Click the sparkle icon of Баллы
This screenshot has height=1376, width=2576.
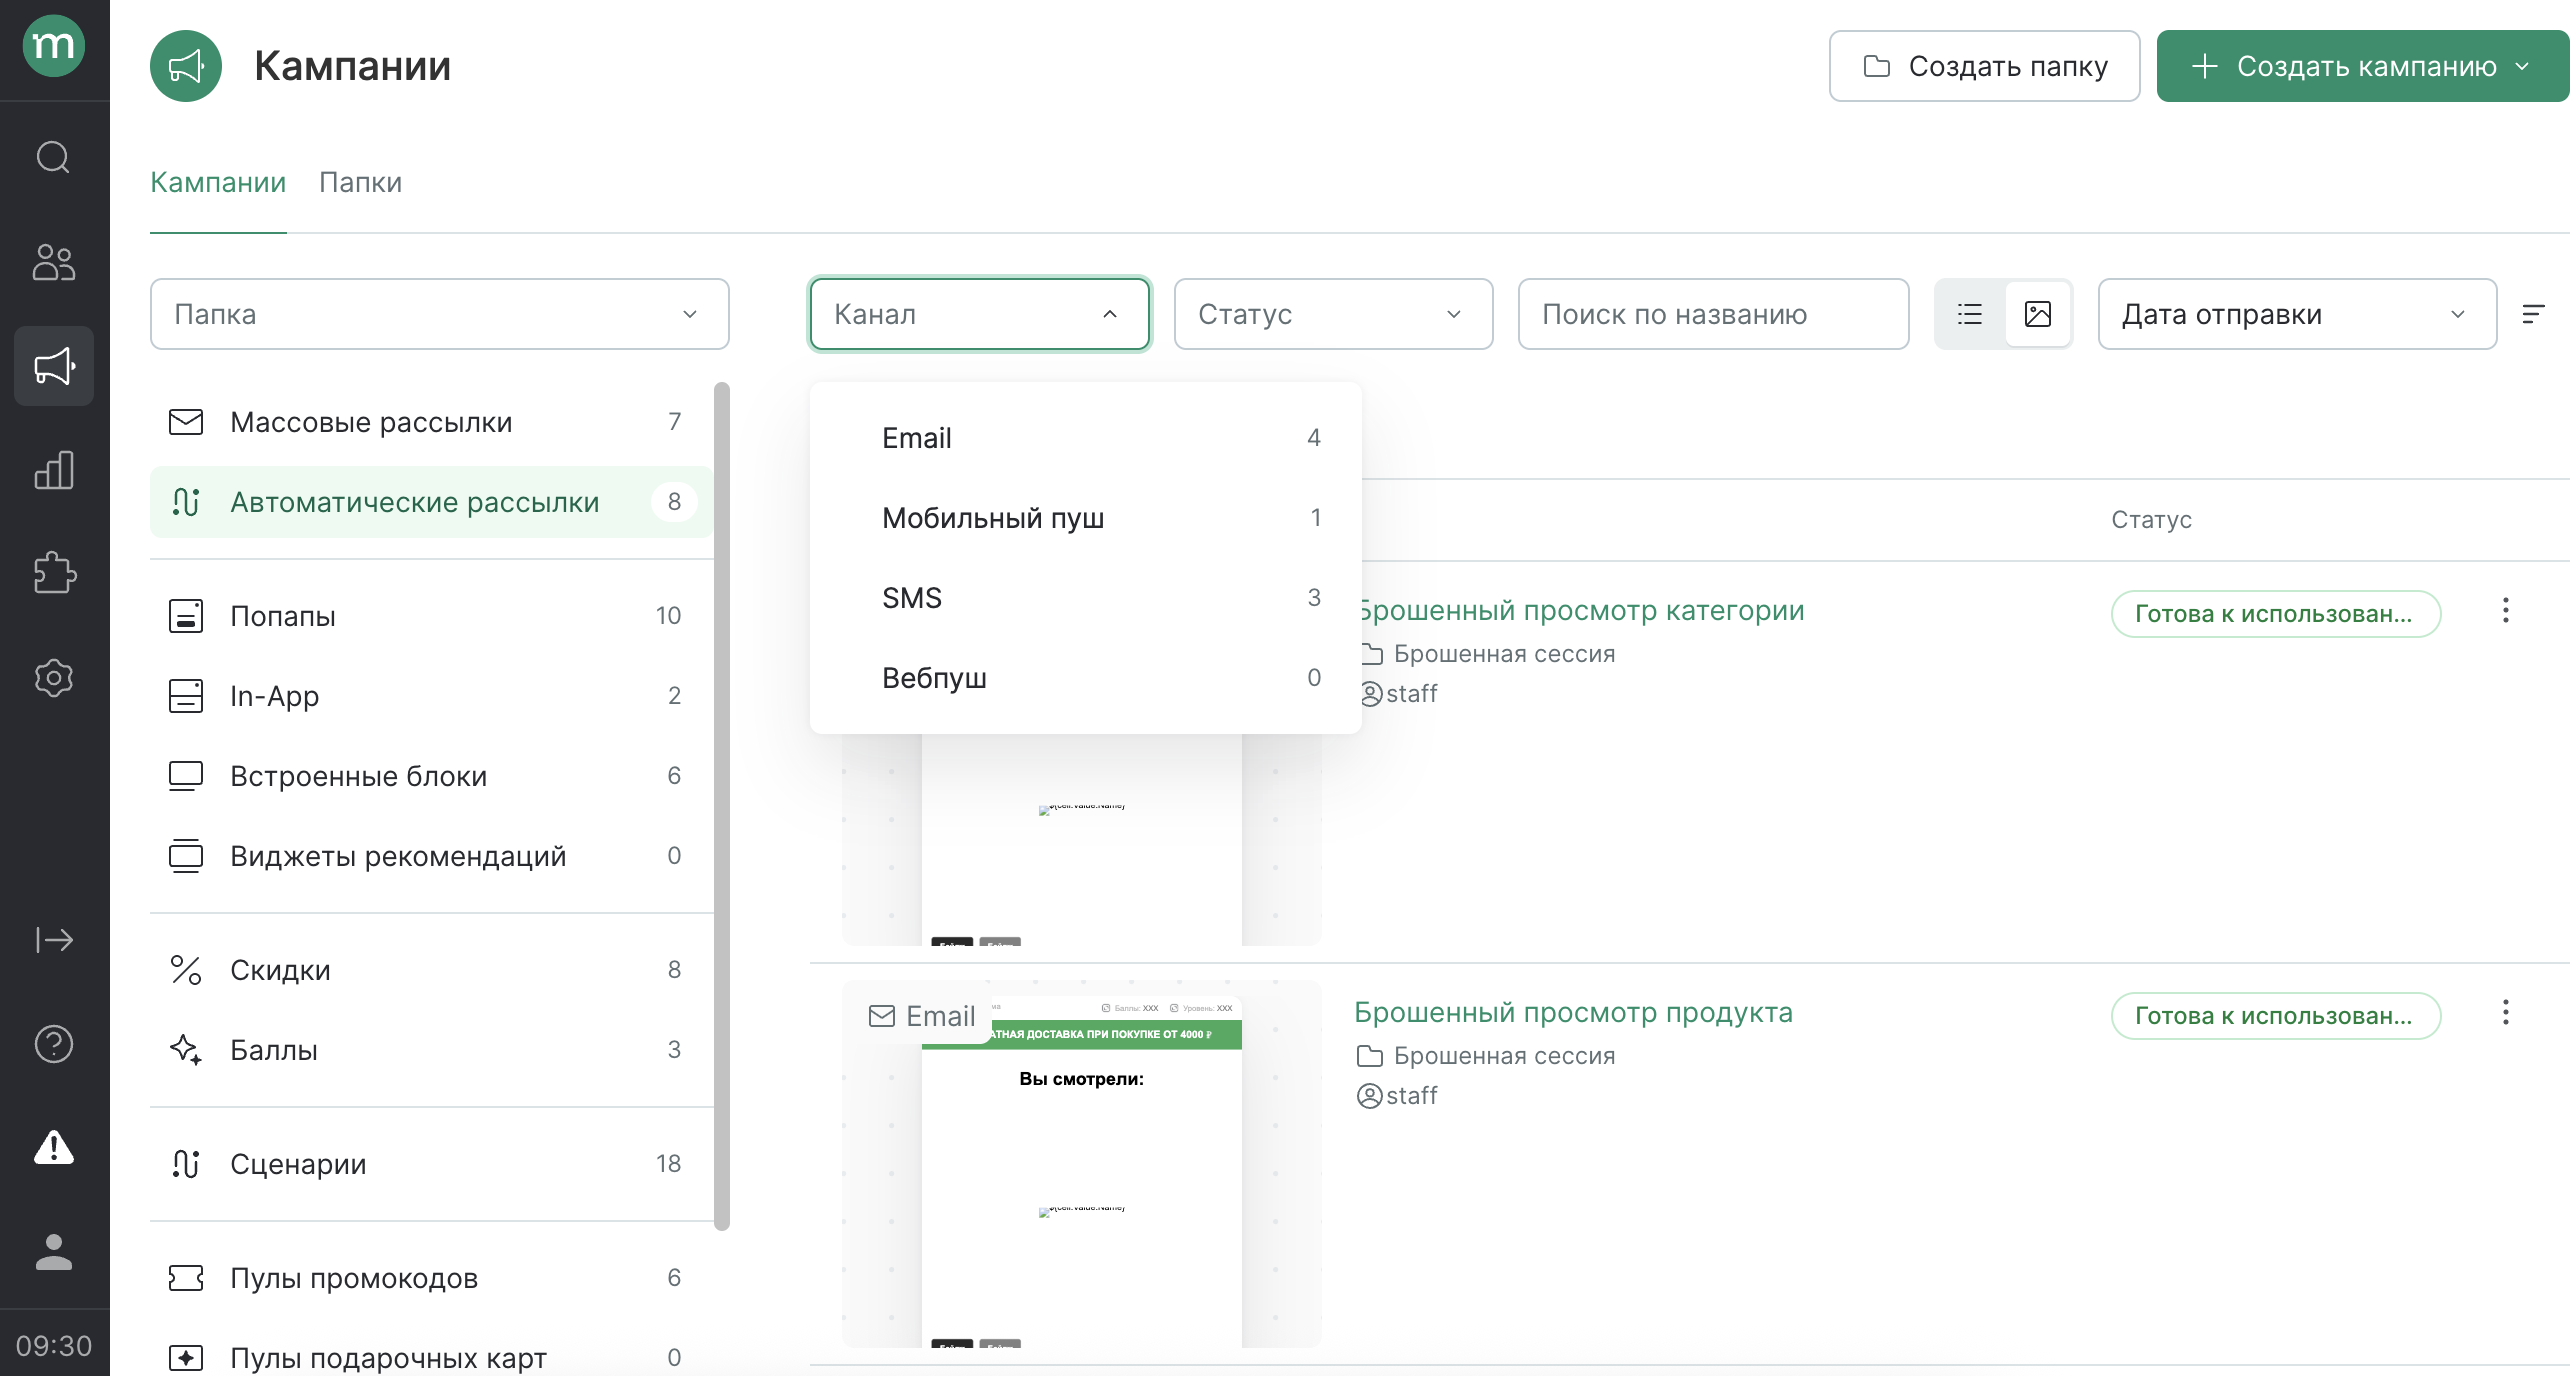pos(186,1050)
